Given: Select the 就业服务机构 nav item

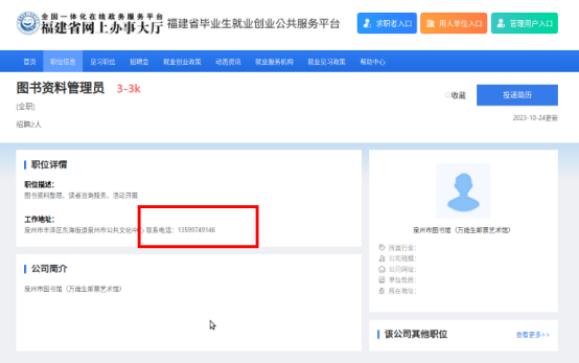Looking at the screenshot, I should click(274, 62).
